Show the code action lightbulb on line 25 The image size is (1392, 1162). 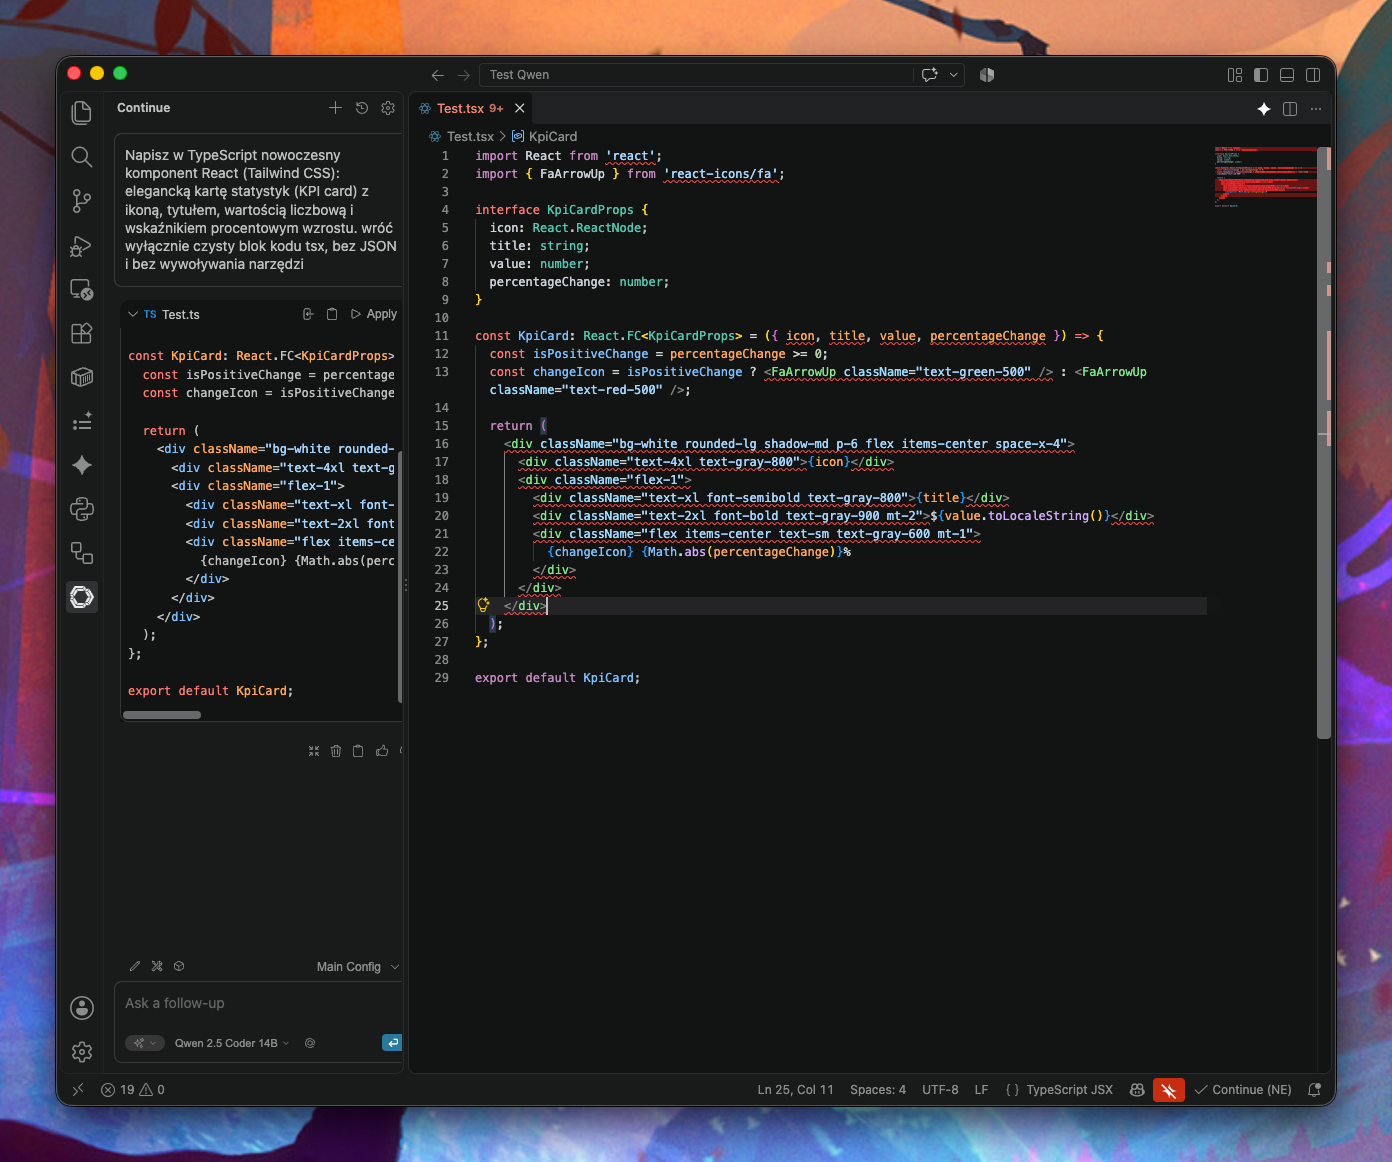(484, 605)
